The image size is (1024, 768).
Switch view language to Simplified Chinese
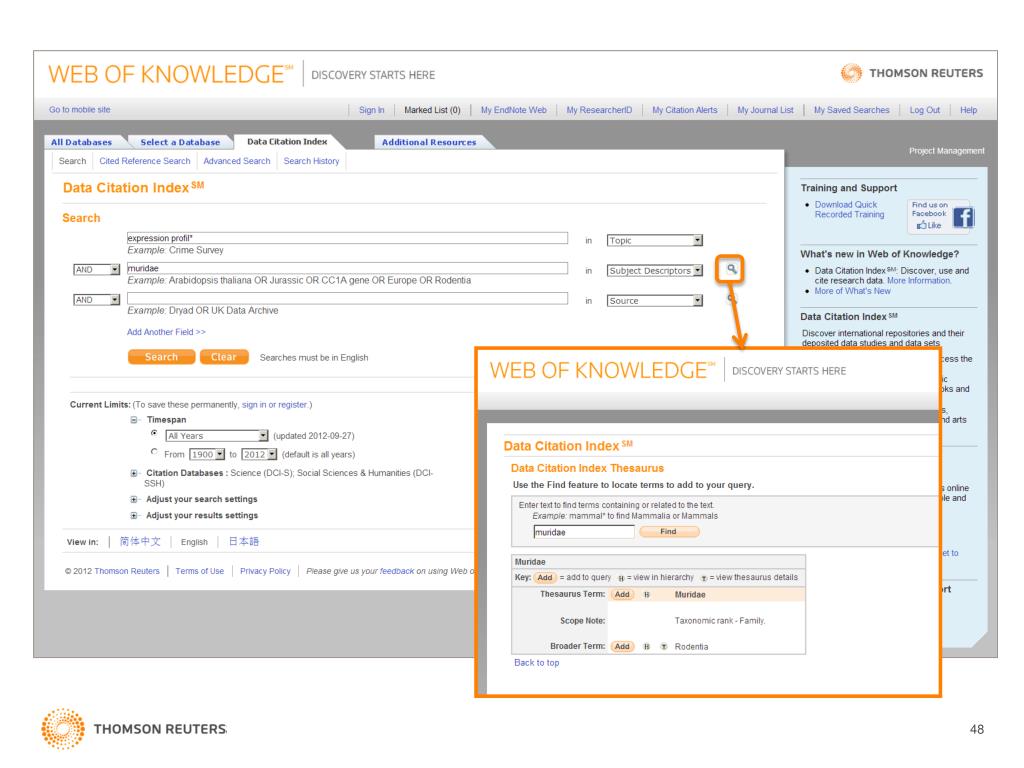(140, 541)
